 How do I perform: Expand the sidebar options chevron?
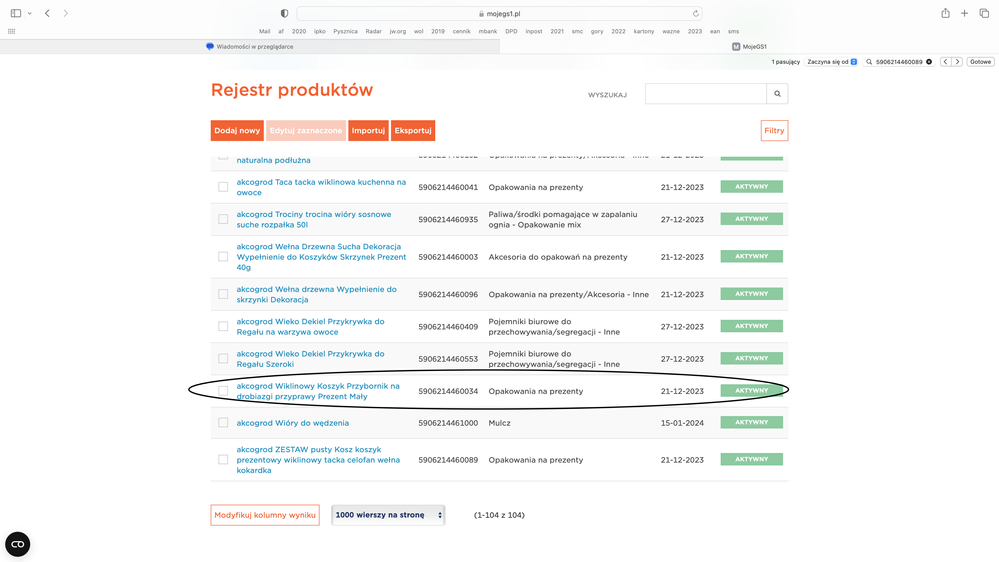click(30, 13)
